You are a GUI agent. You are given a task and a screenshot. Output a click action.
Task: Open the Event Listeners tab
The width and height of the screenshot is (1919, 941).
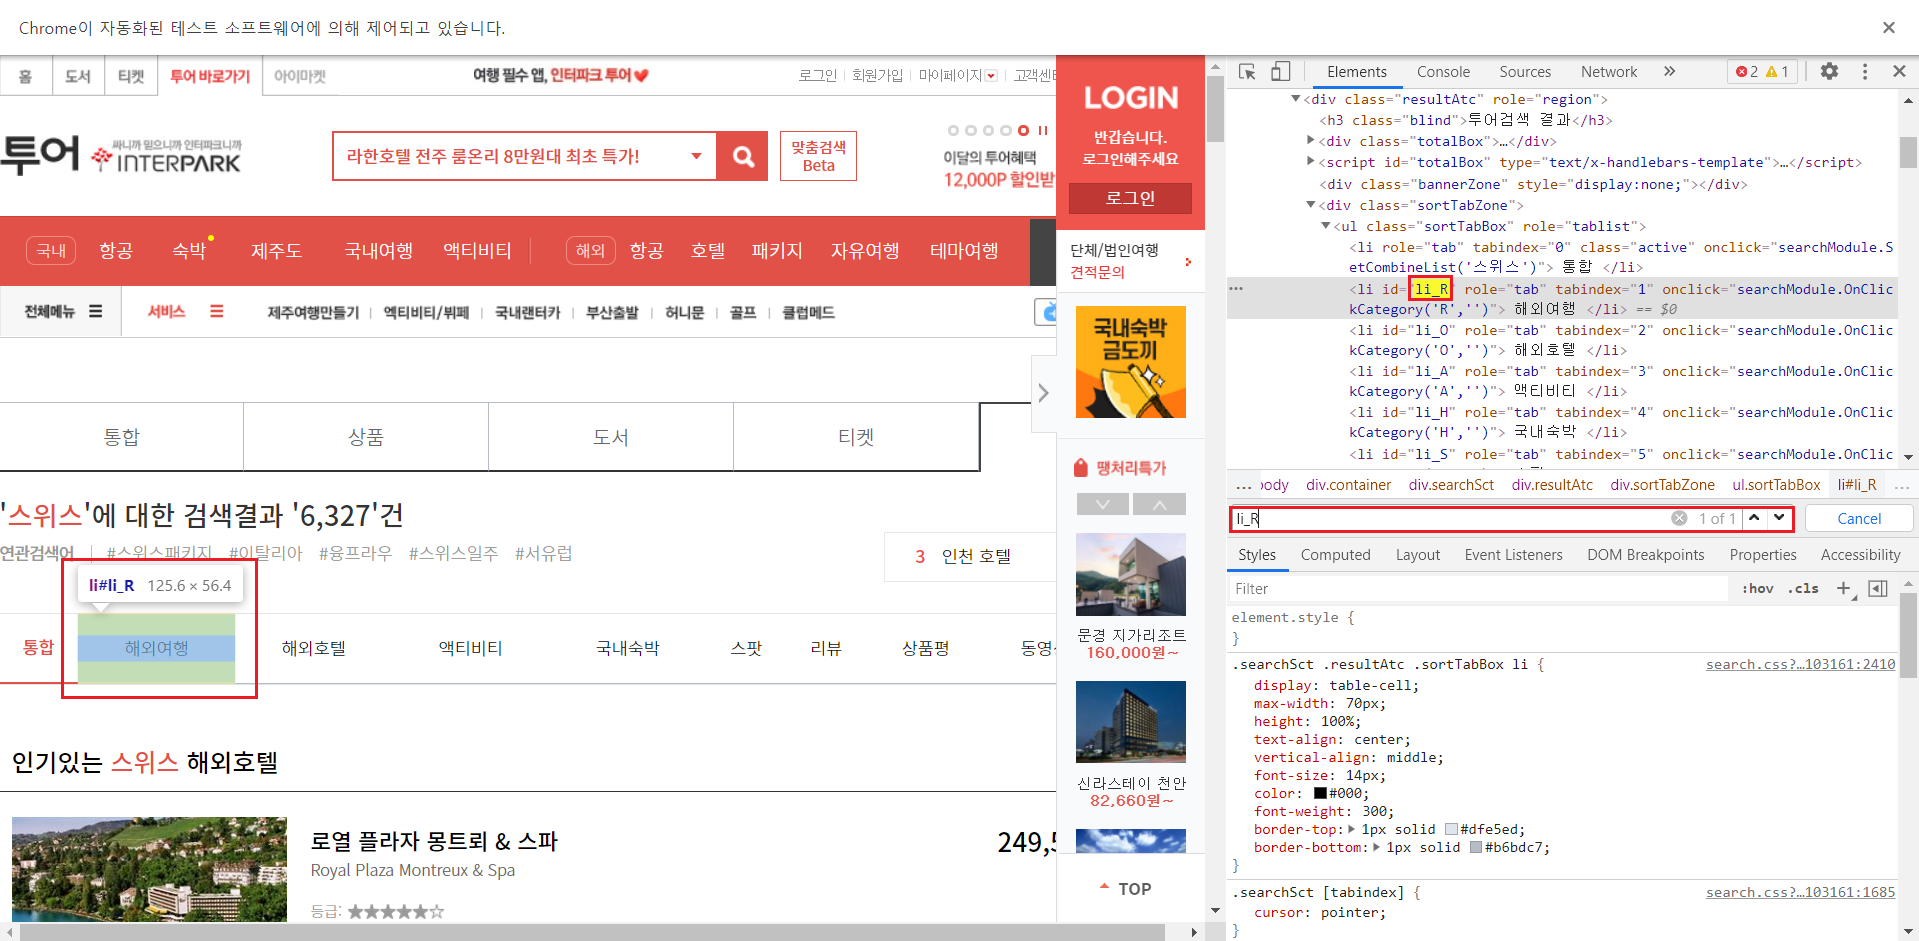pos(1513,555)
